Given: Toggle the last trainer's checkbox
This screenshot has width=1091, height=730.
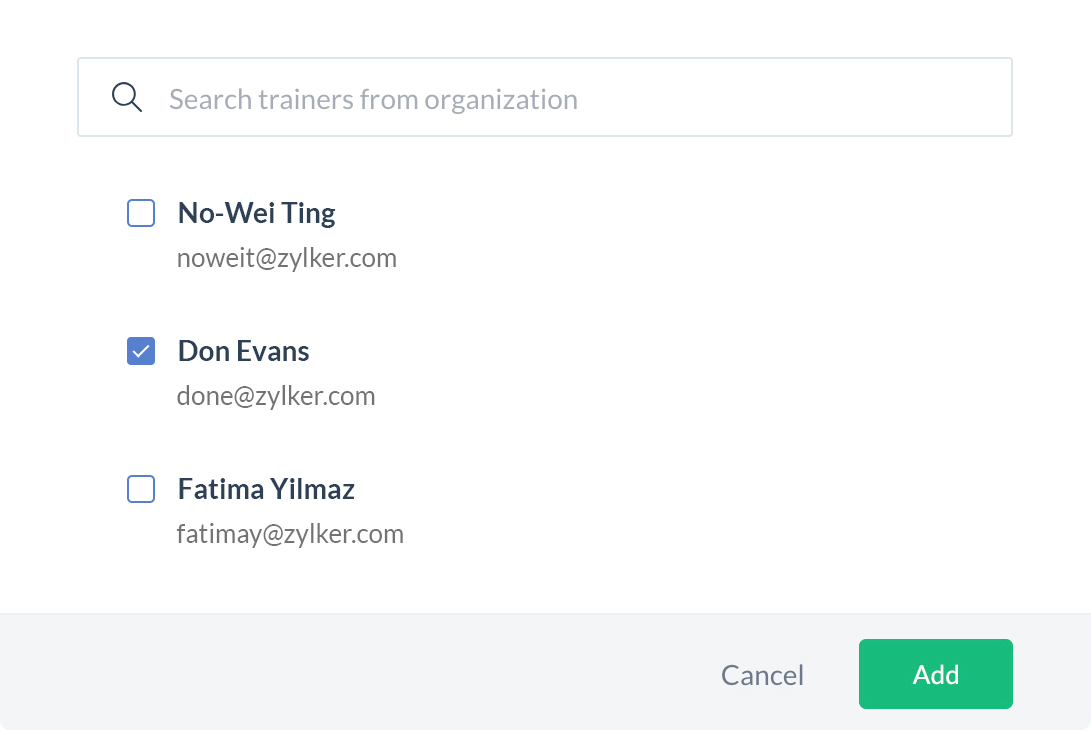Looking at the screenshot, I should pyautogui.click(x=141, y=489).
